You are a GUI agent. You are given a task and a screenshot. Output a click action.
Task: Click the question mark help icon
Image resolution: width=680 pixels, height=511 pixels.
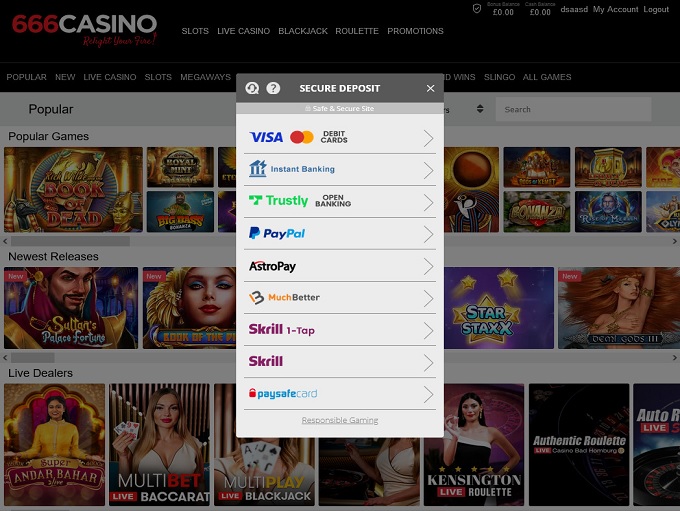click(273, 88)
